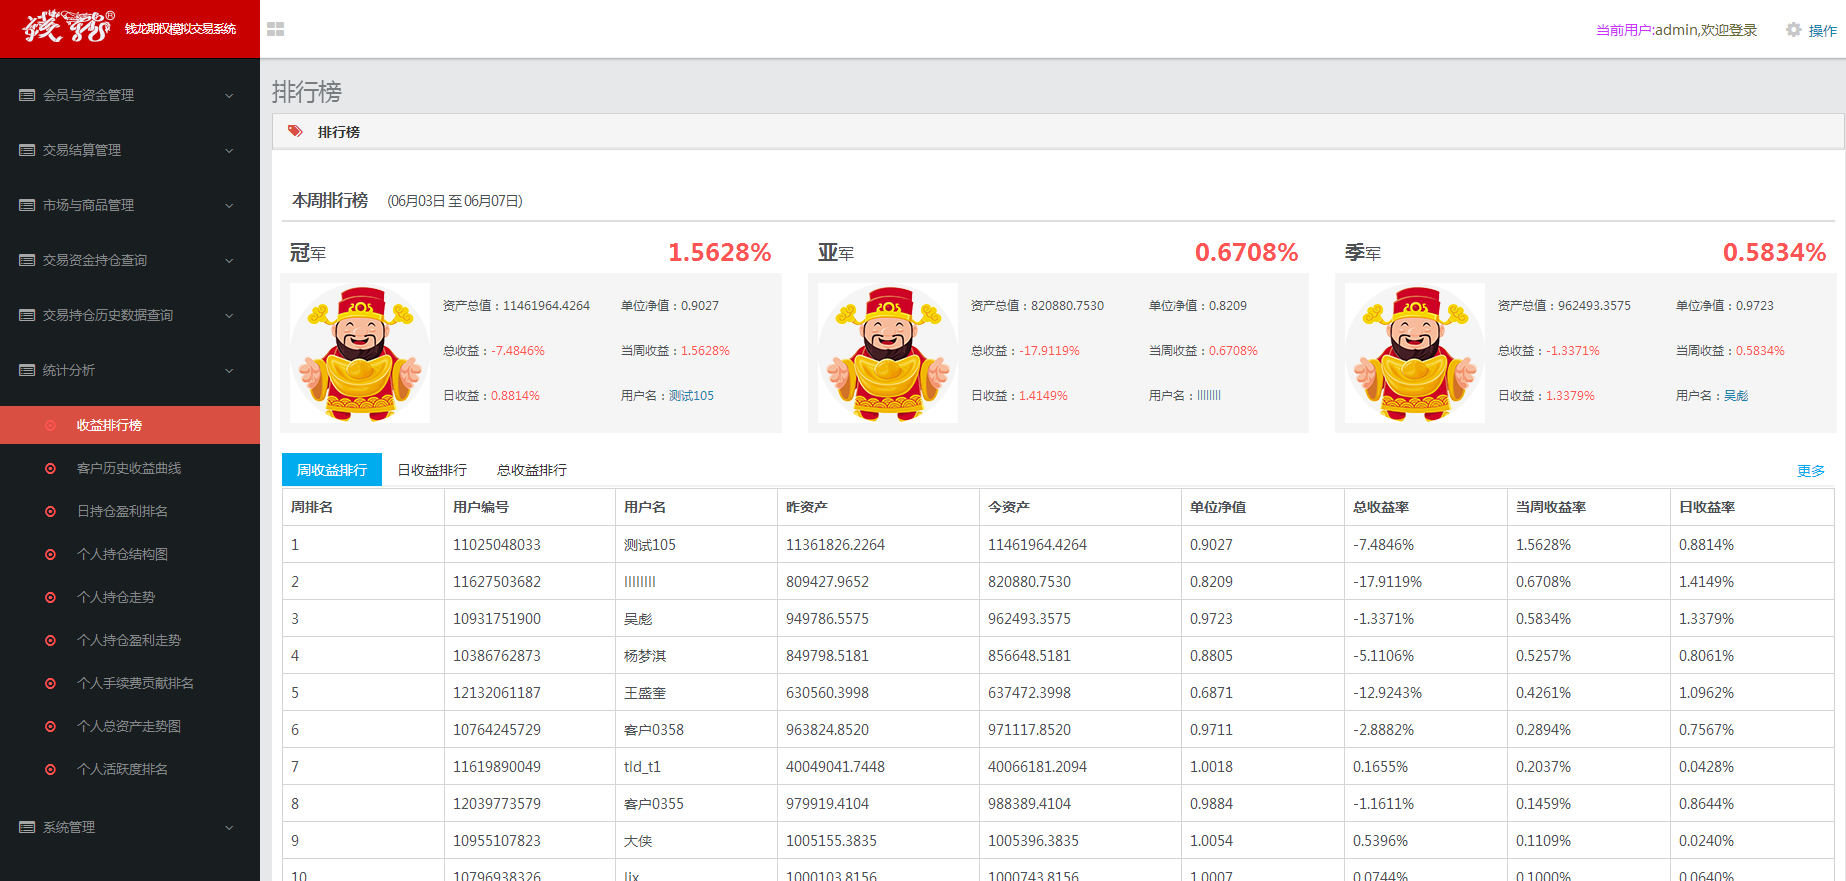Select the 周收益排行 tab
Viewport: 1846px width, 881px height.
[x=332, y=470]
